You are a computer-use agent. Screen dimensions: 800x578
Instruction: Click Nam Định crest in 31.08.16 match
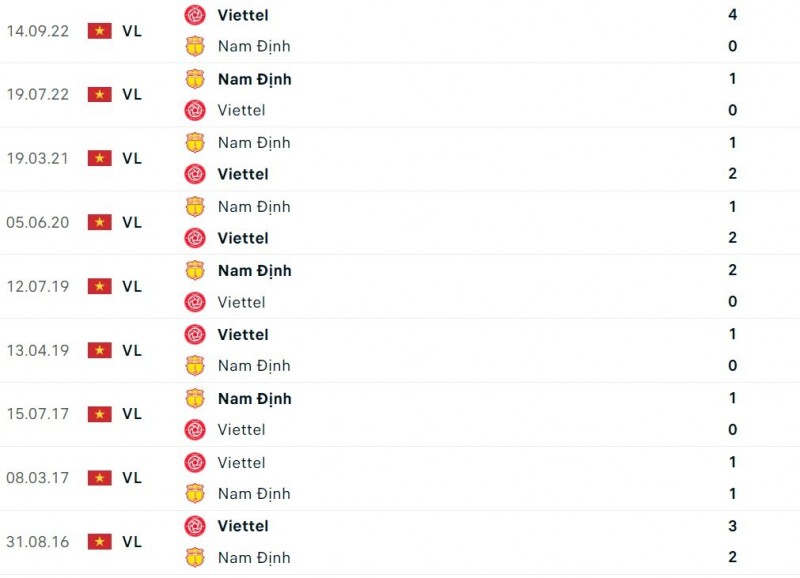point(195,557)
